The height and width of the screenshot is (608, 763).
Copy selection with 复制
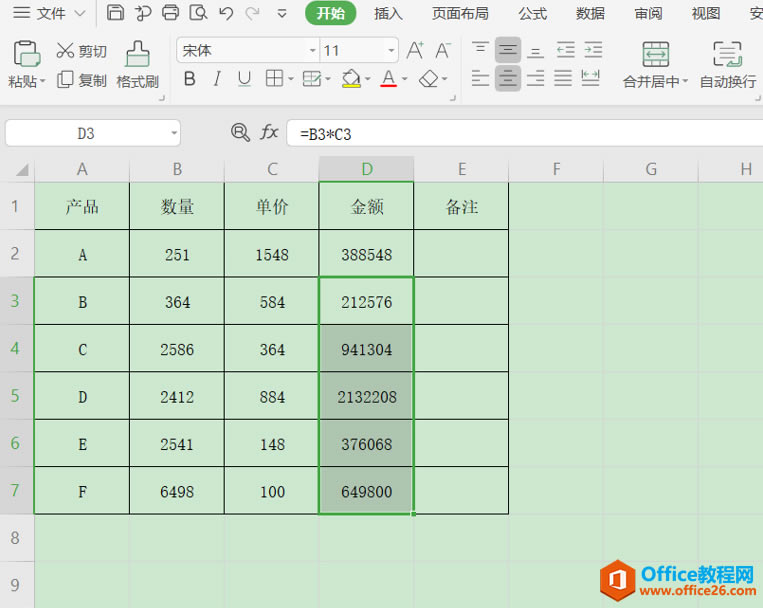81,80
